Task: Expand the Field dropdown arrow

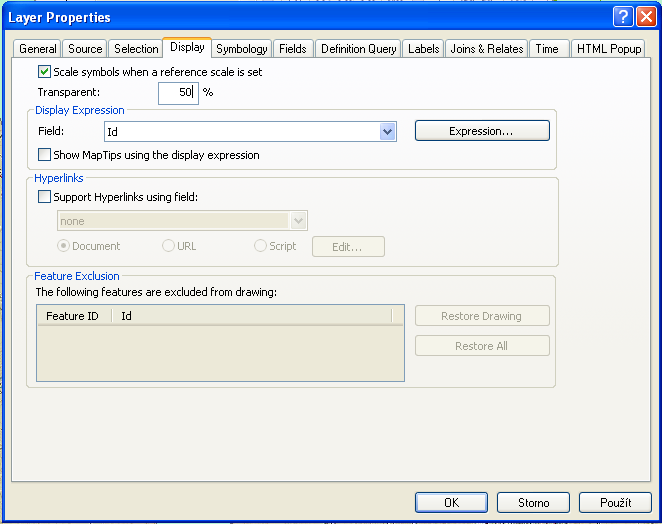Action: tap(388, 132)
